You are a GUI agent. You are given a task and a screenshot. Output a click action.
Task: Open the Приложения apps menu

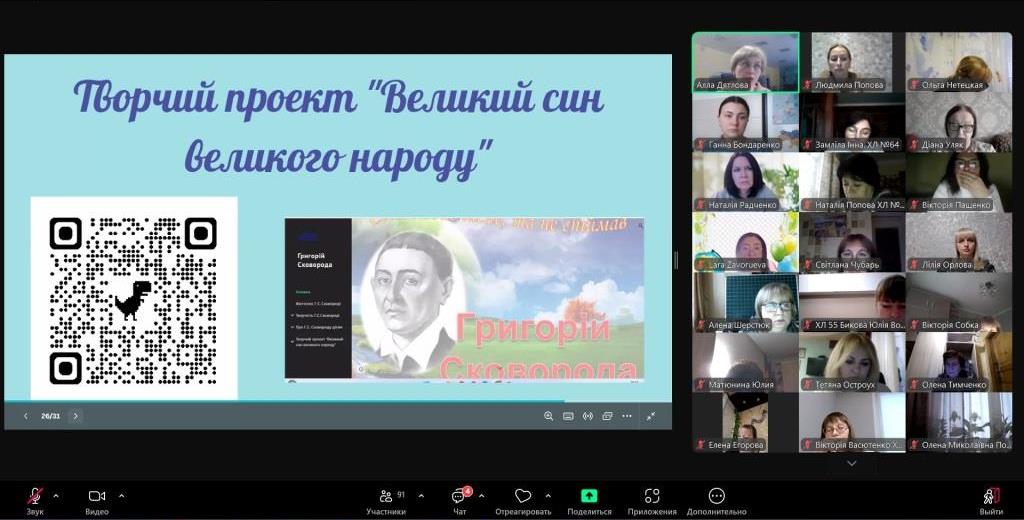pos(652,501)
